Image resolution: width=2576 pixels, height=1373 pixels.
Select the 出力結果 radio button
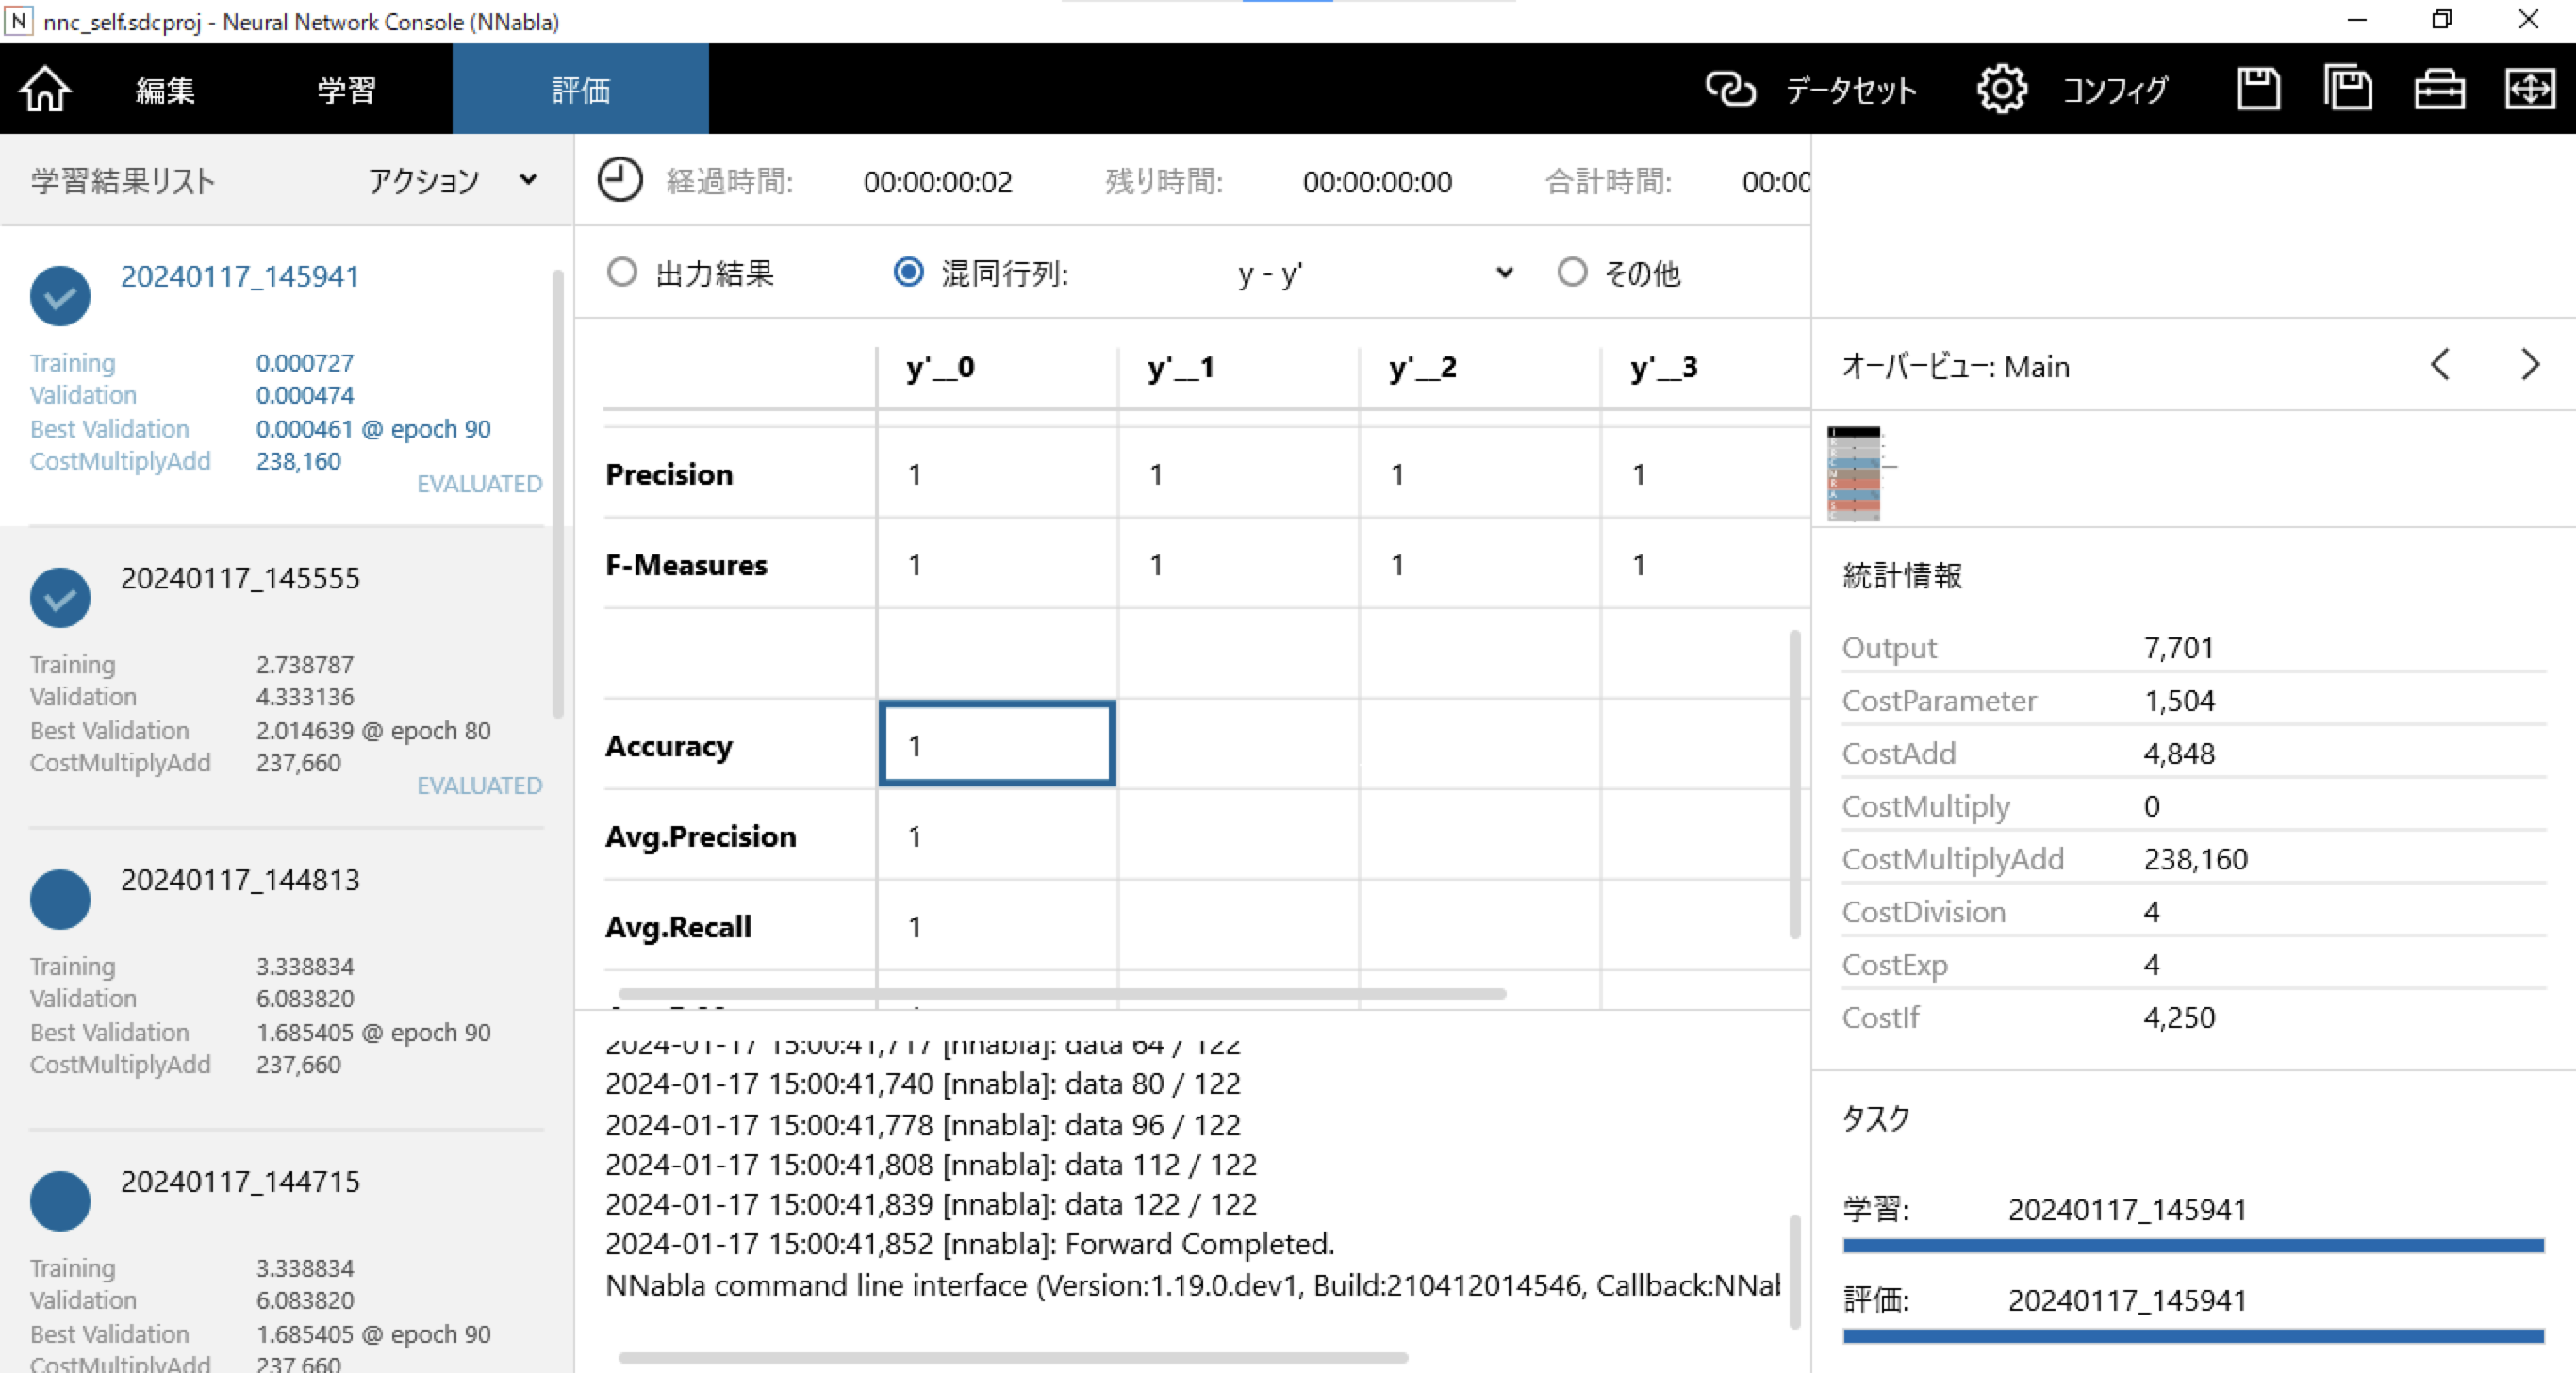point(622,272)
